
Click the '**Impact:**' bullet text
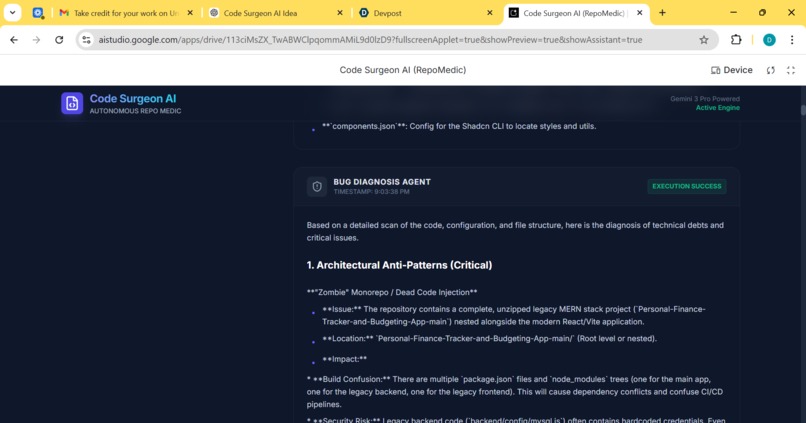[x=344, y=359]
